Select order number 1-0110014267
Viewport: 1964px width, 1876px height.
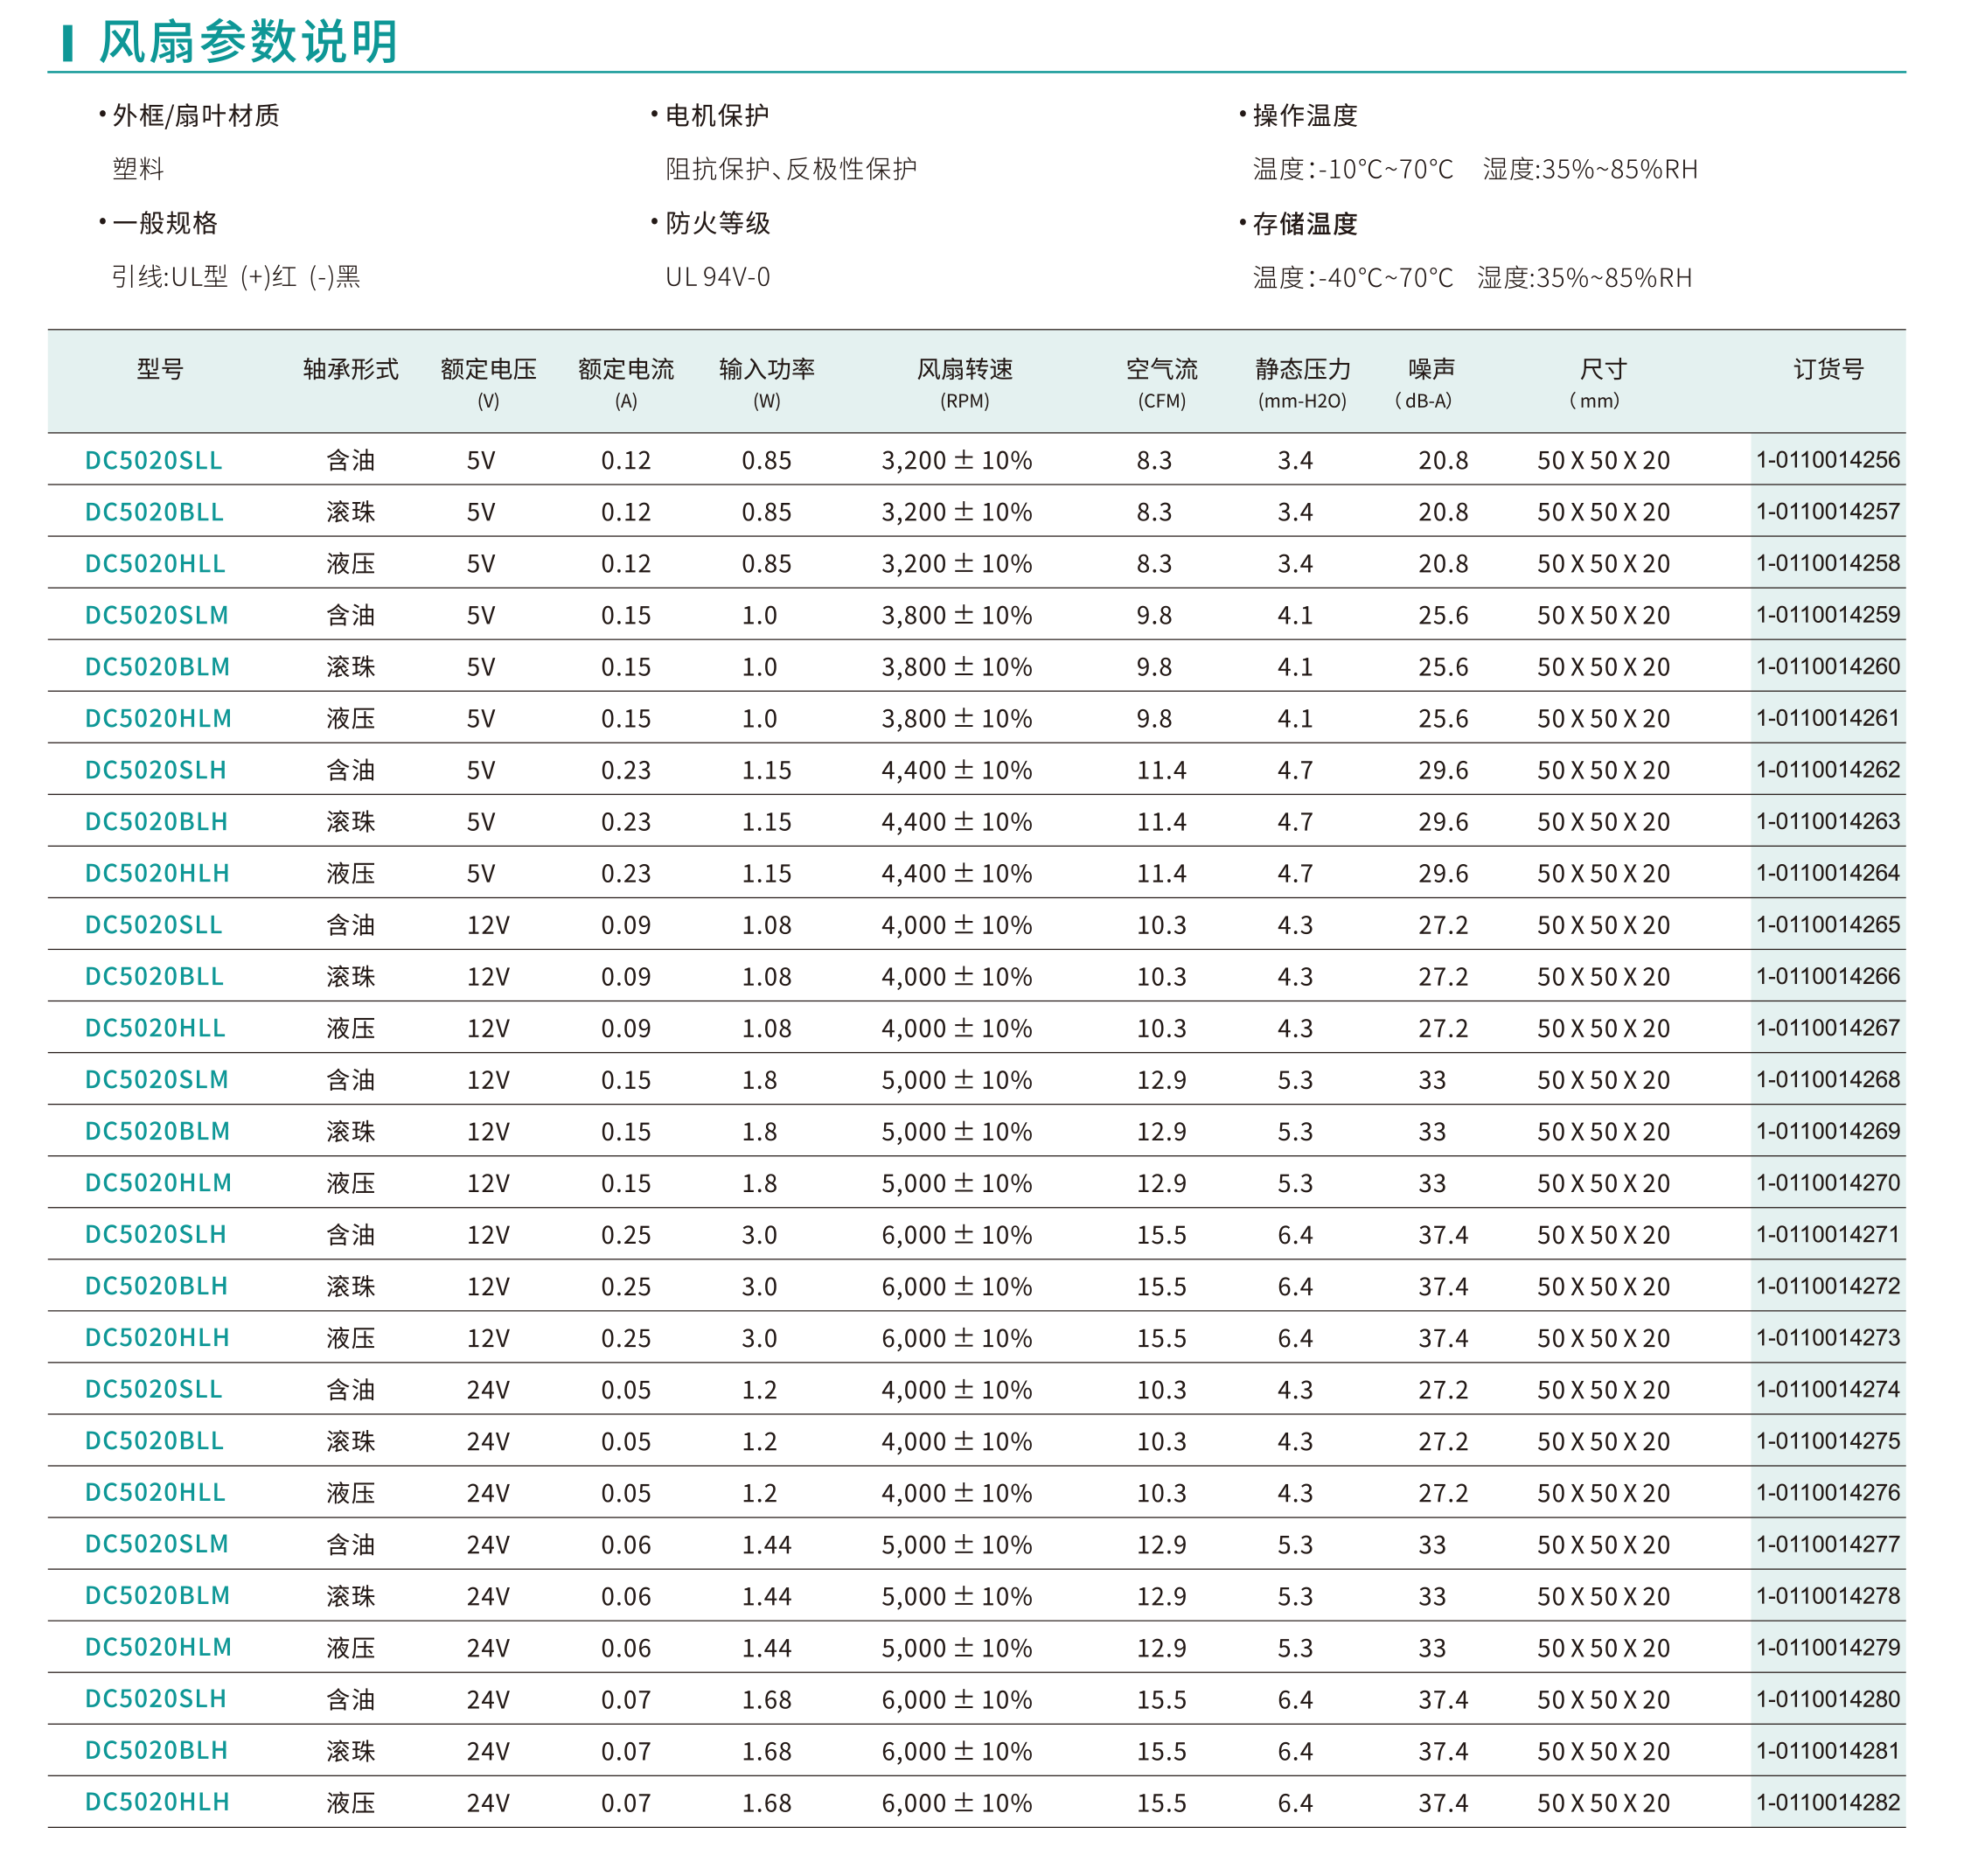(x=1828, y=1028)
